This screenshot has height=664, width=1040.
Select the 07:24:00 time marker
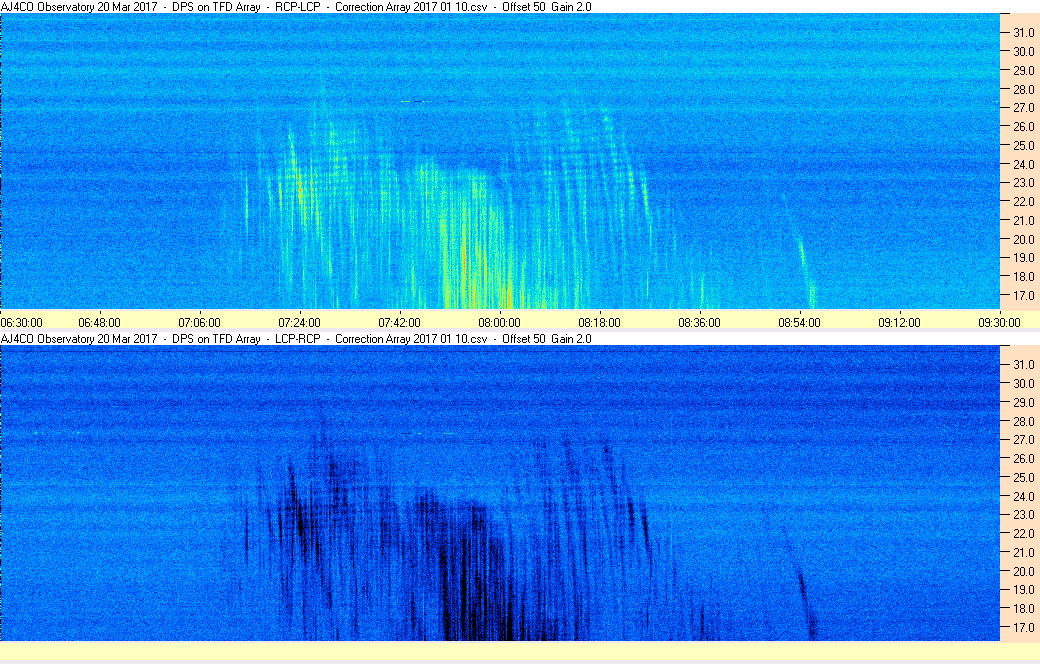point(299,322)
